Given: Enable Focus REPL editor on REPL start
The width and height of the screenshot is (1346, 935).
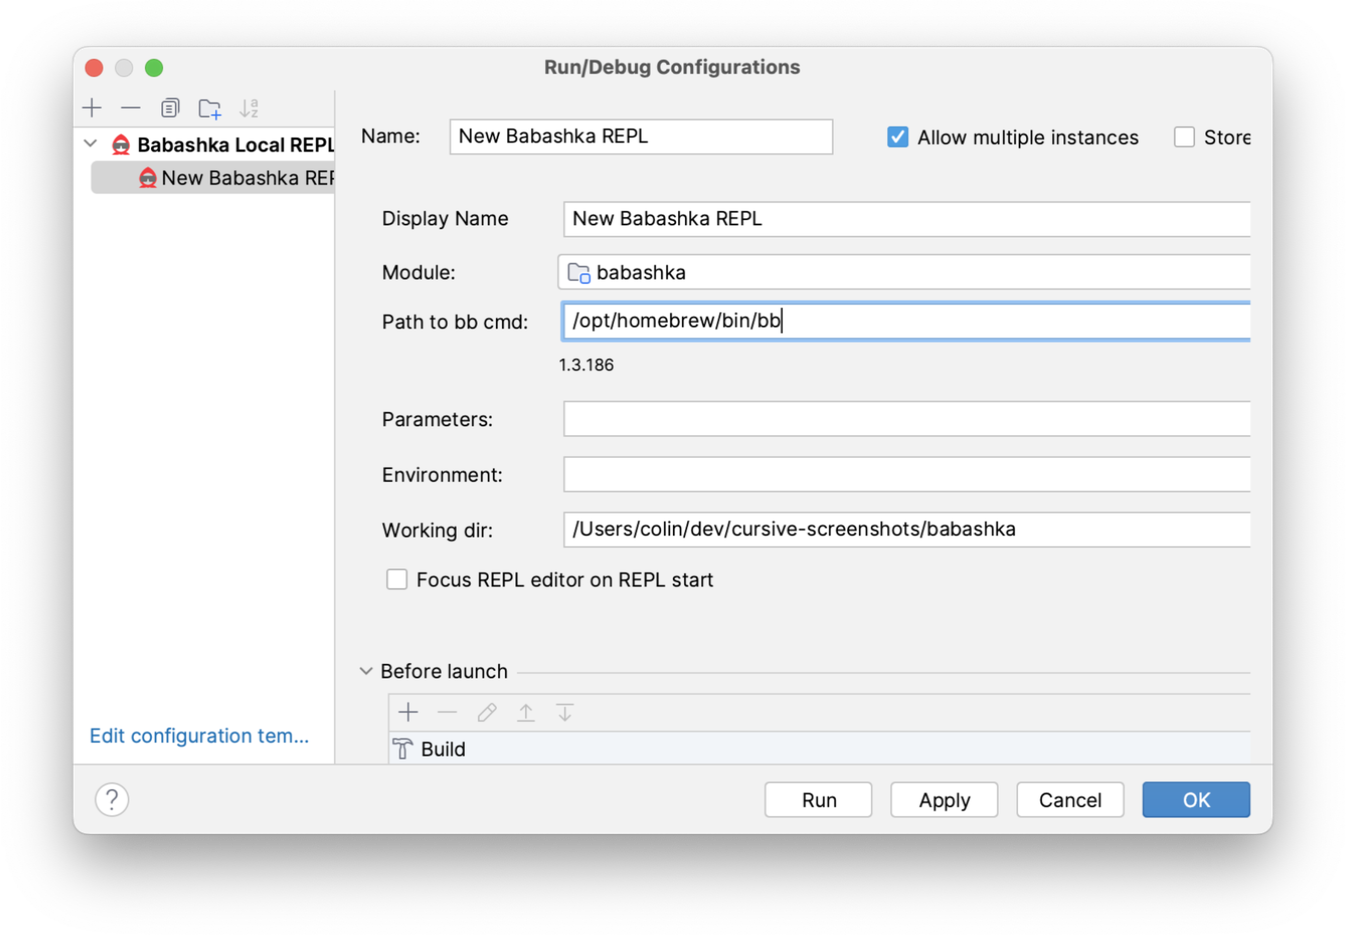Looking at the screenshot, I should 397,580.
